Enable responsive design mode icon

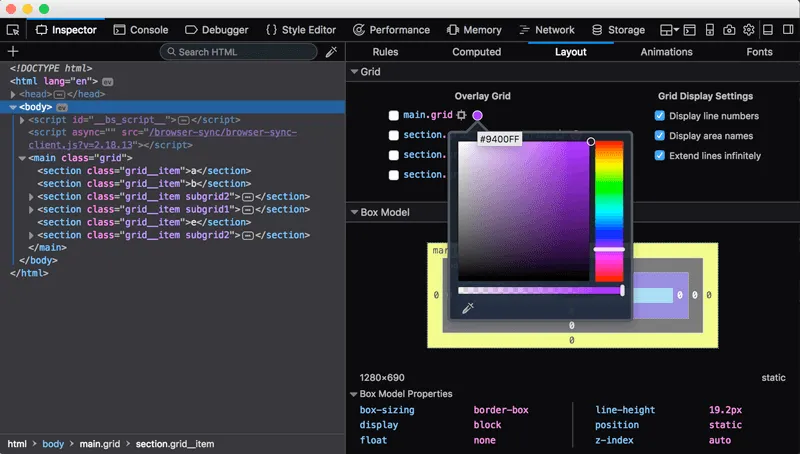pos(710,30)
